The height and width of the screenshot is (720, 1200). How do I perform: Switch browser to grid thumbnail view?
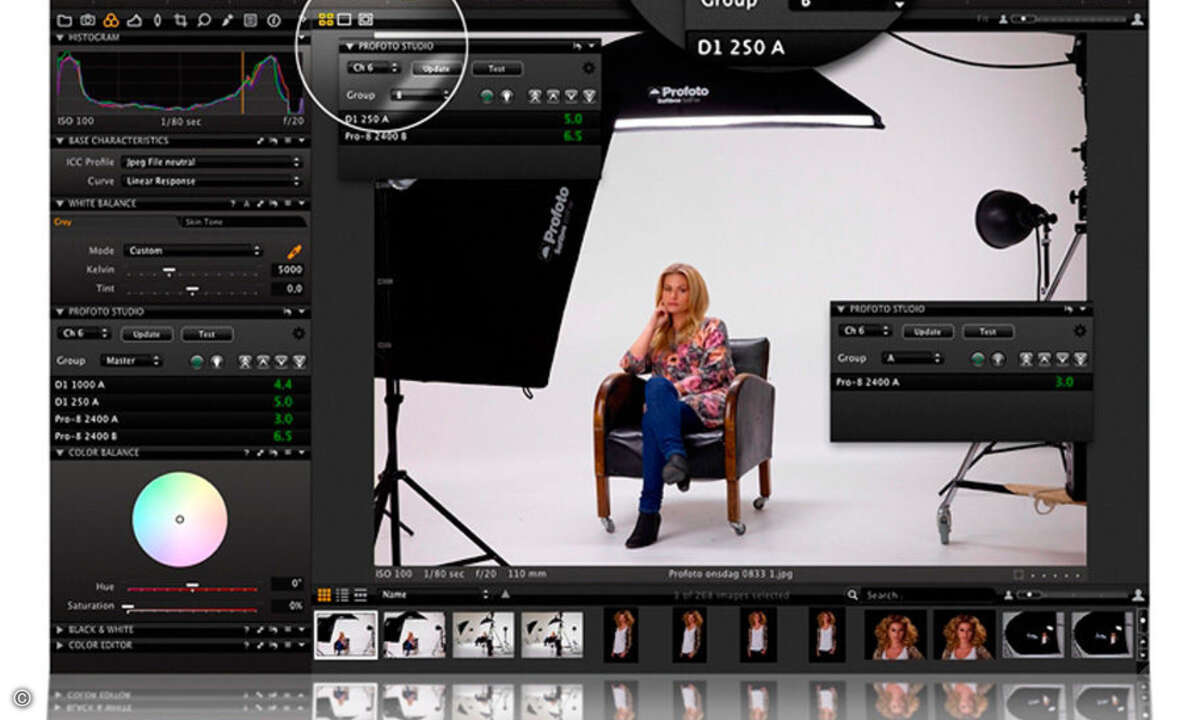(x=324, y=595)
